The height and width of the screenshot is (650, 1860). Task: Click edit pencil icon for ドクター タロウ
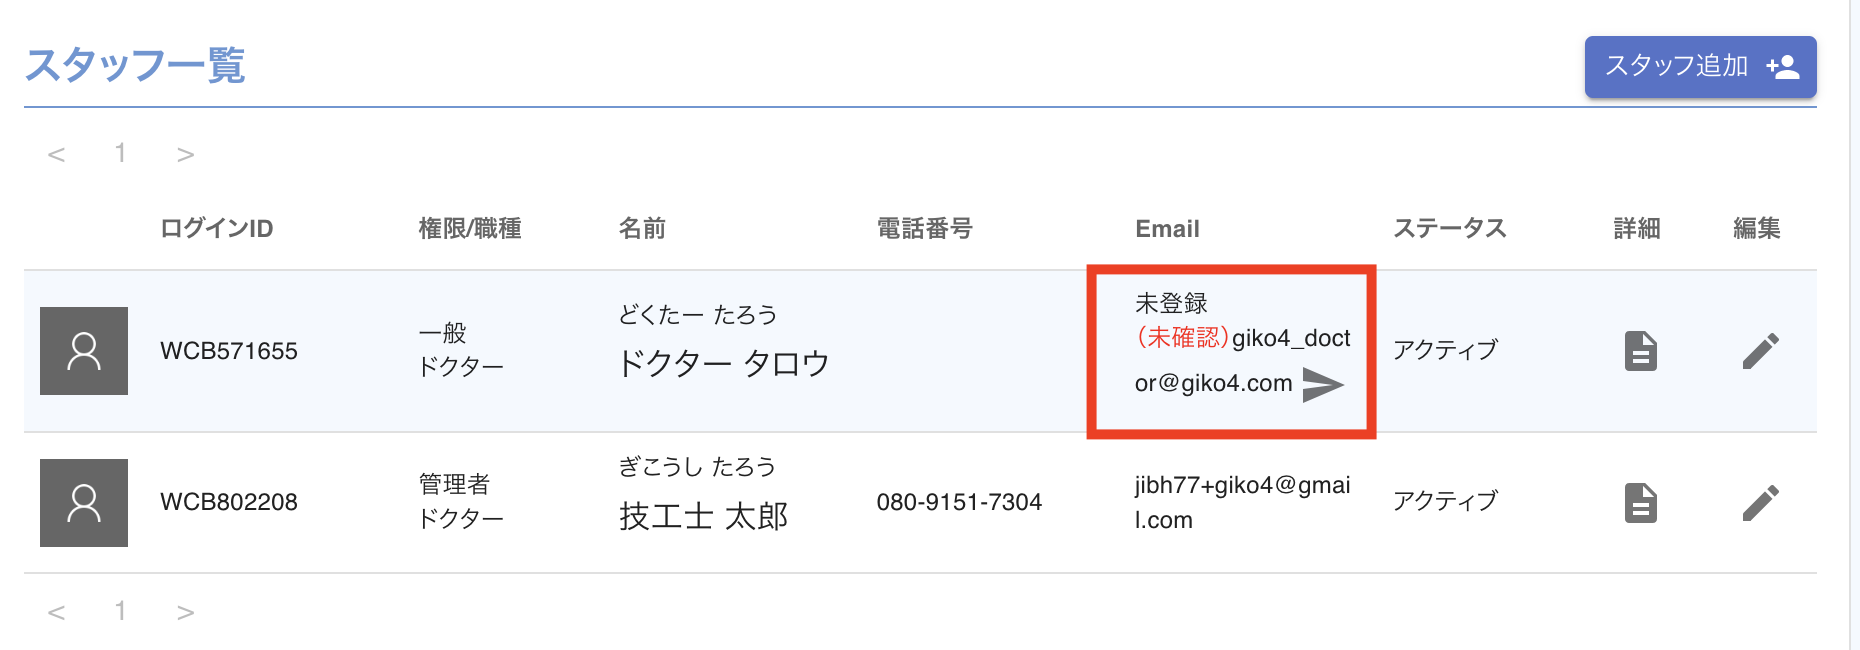coord(1760,351)
